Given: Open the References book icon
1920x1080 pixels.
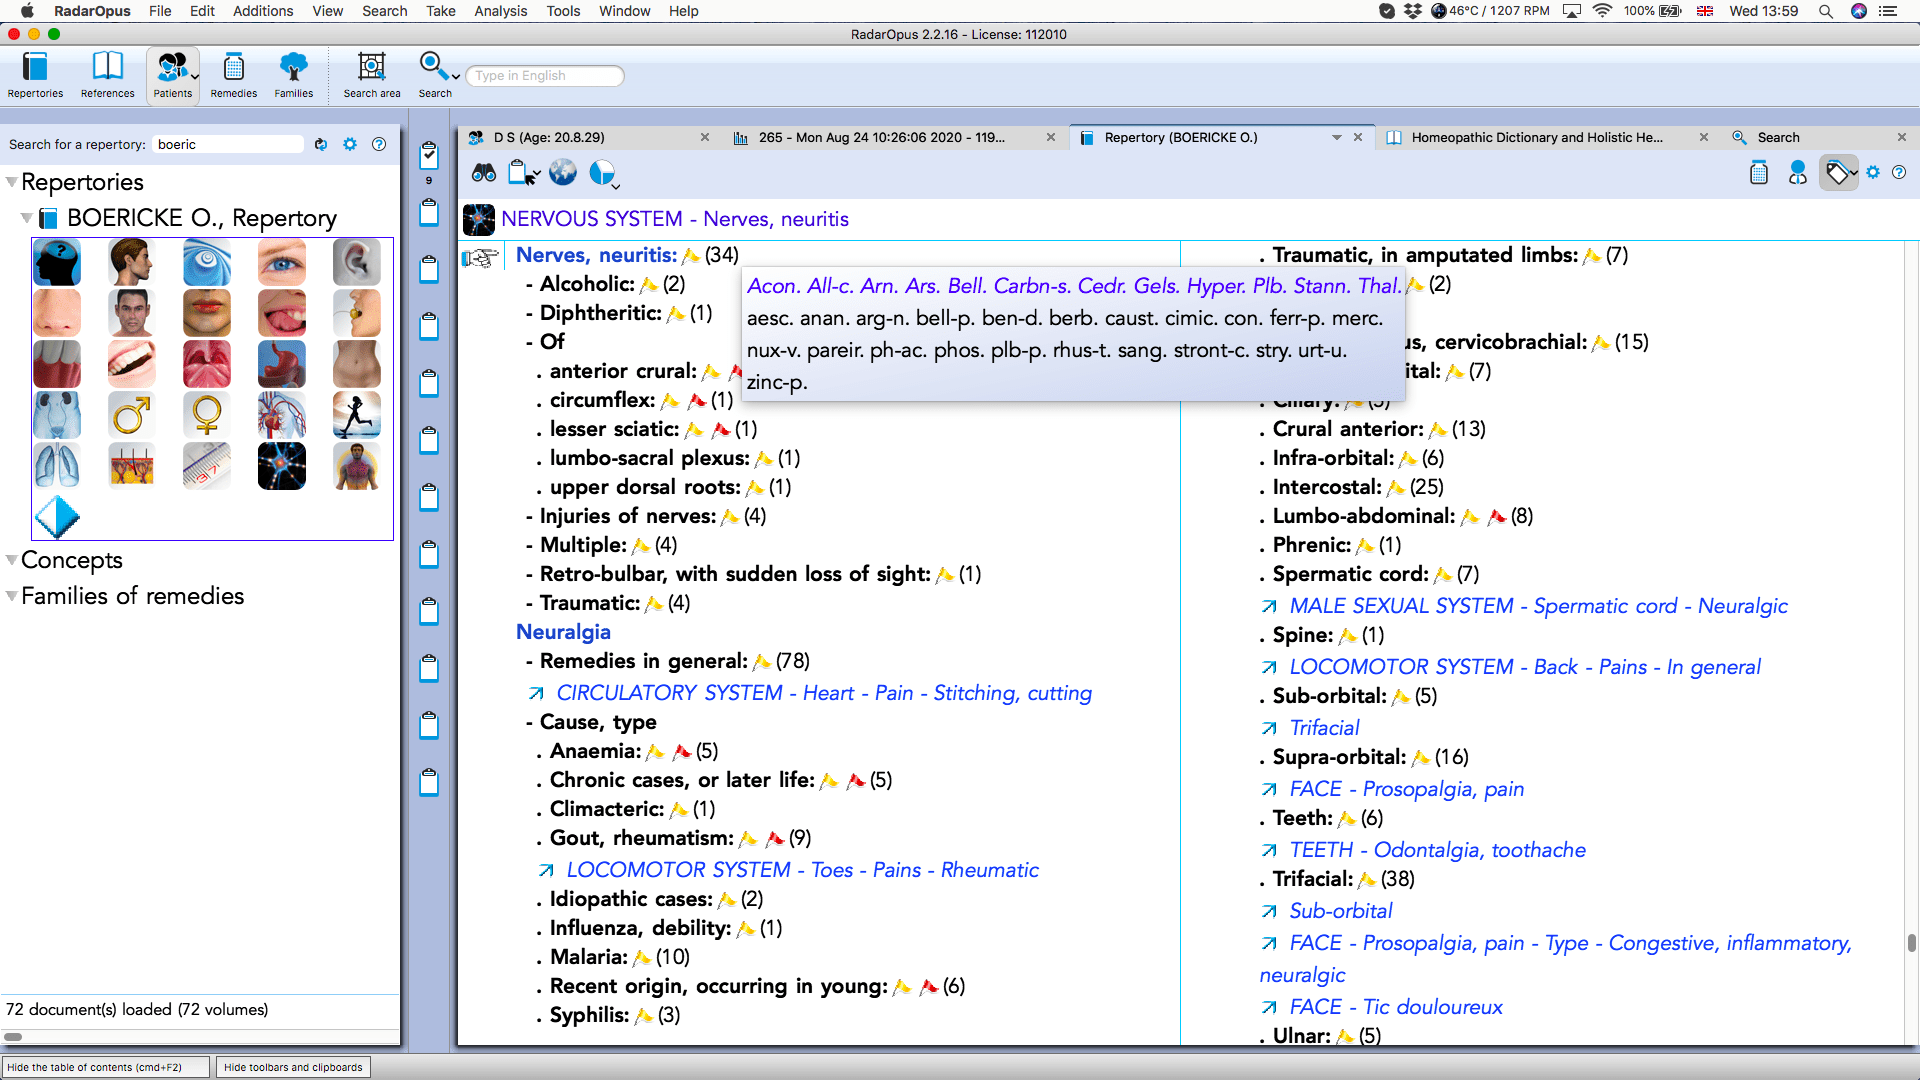Looking at the screenshot, I should pos(107,75).
